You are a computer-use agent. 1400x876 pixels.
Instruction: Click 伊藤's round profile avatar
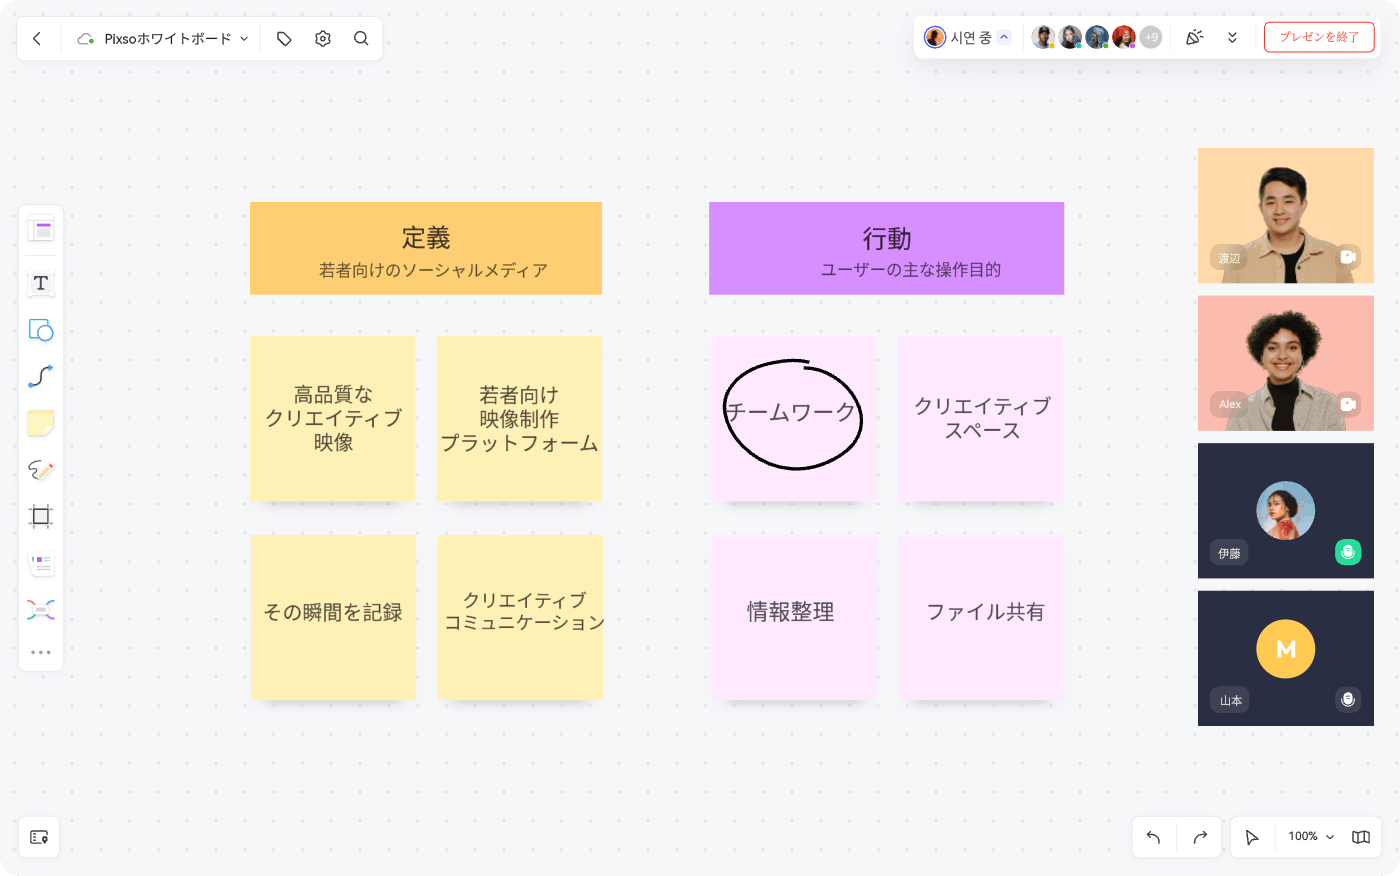tap(1286, 510)
